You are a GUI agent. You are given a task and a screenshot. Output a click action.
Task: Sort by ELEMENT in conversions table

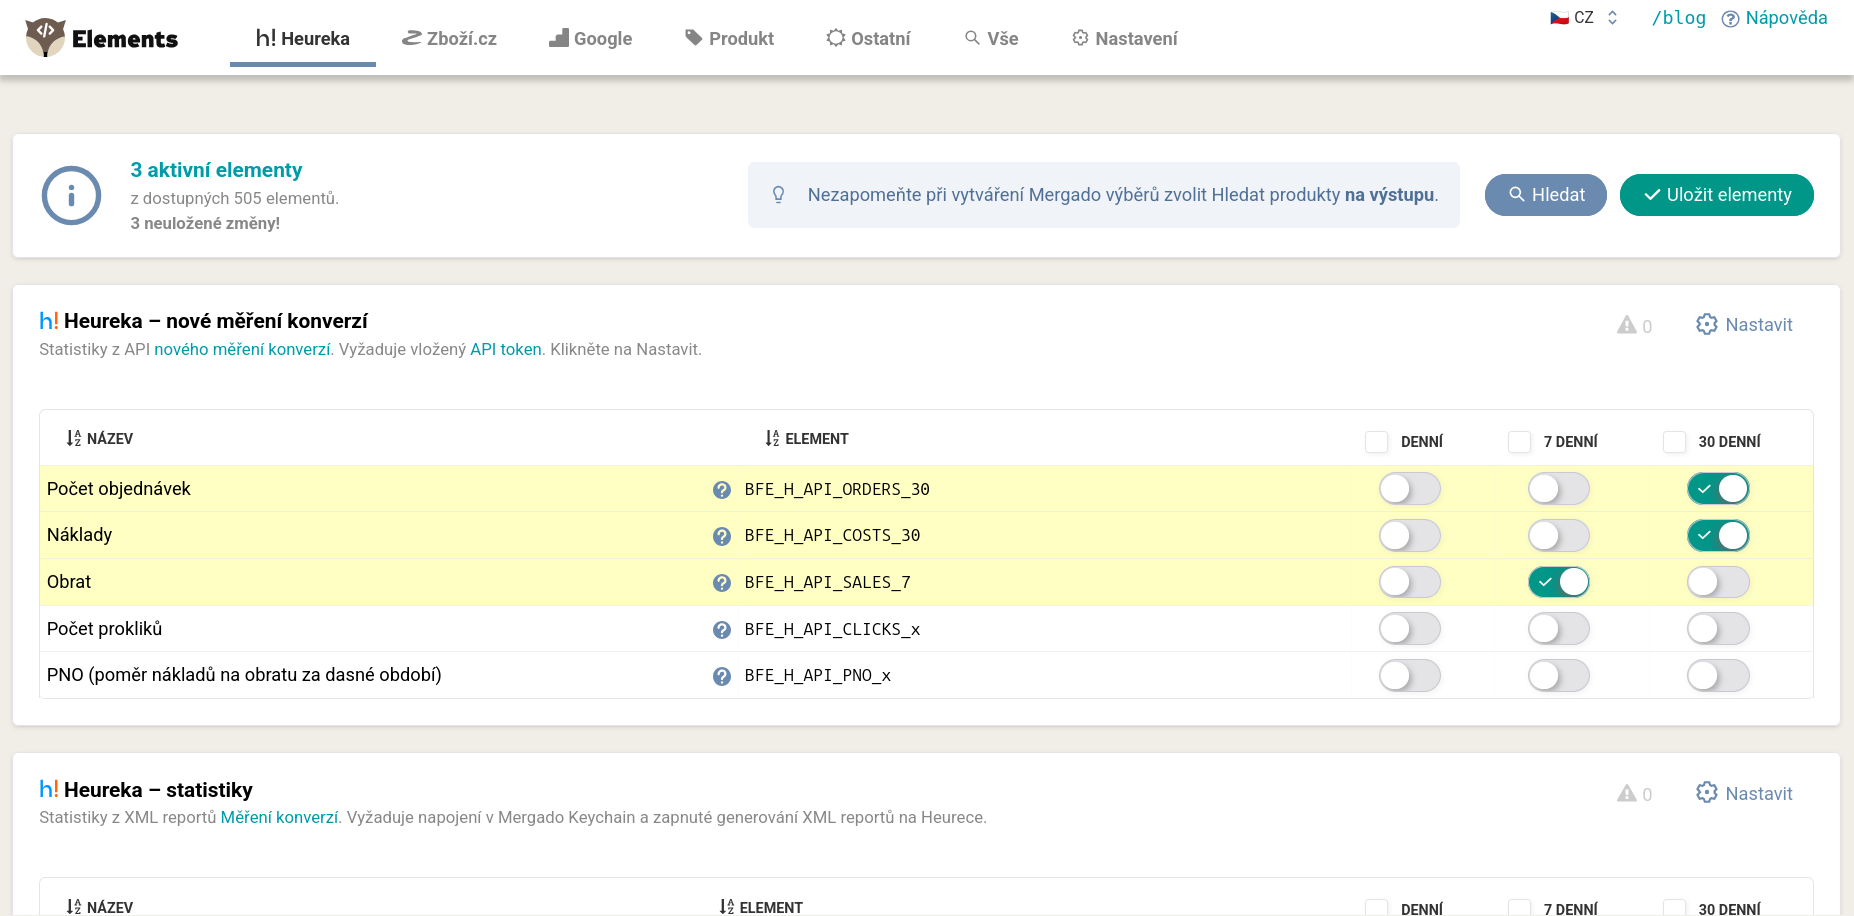click(806, 439)
